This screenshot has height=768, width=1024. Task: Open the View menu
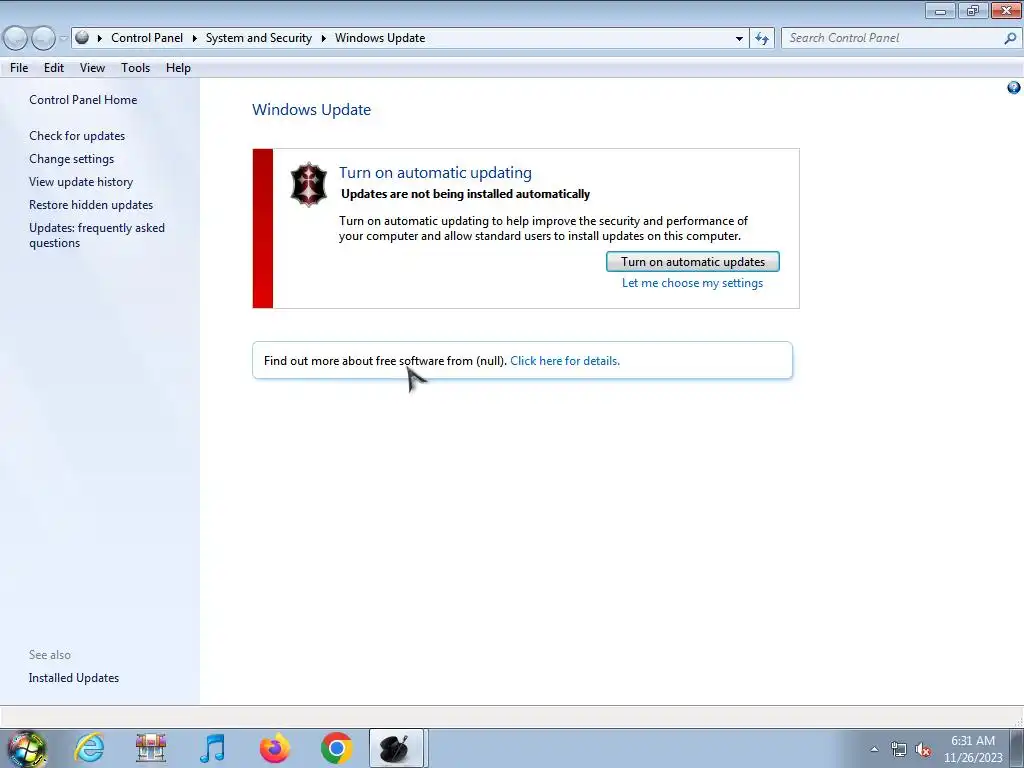(92, 68)
